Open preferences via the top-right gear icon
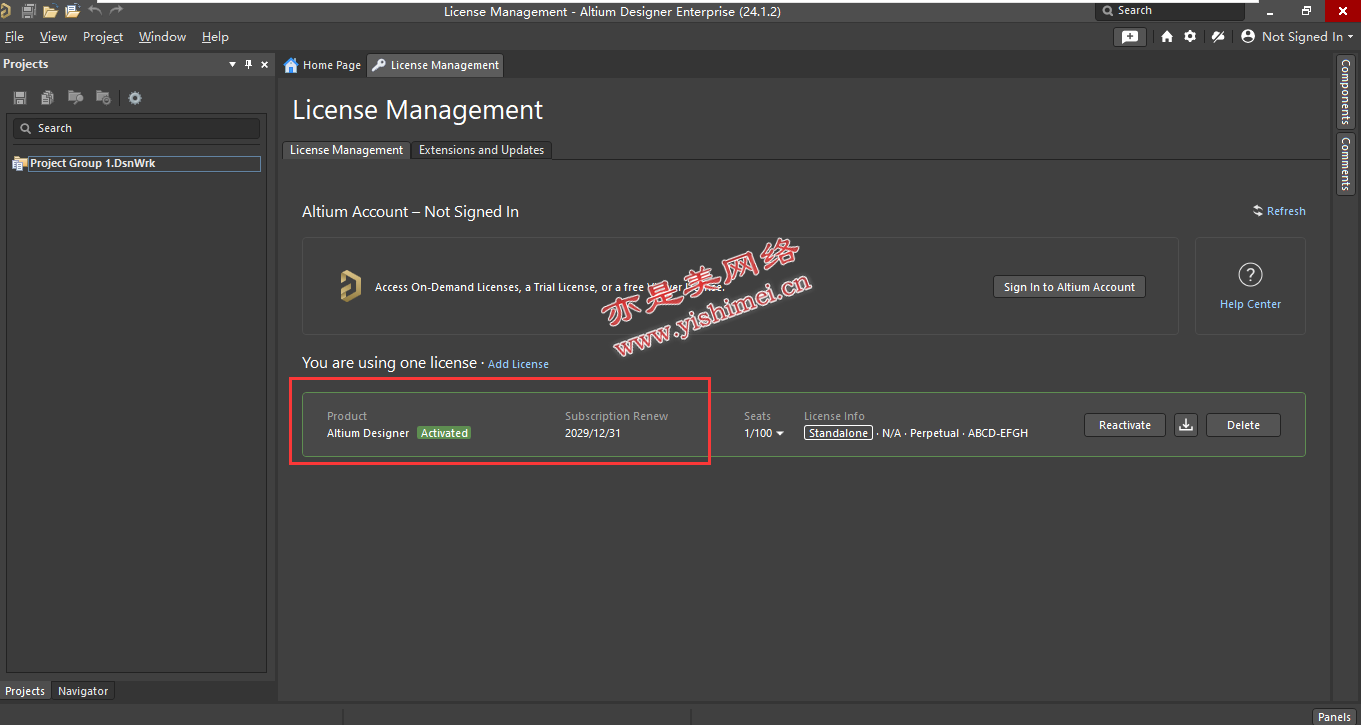1361x725 pixels. (x=1190, y=36)
